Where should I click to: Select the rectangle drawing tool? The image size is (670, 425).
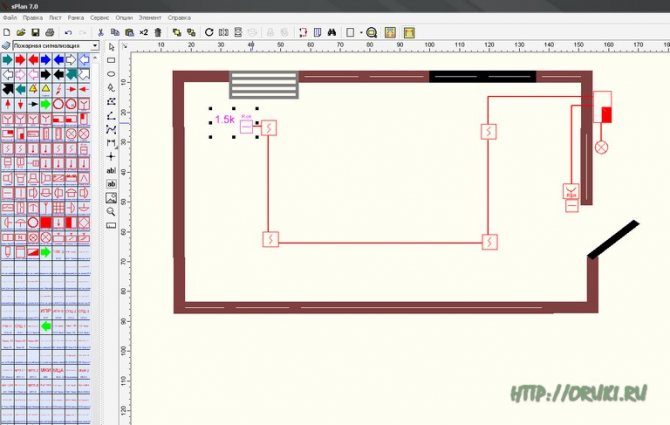tap(111, 60)
